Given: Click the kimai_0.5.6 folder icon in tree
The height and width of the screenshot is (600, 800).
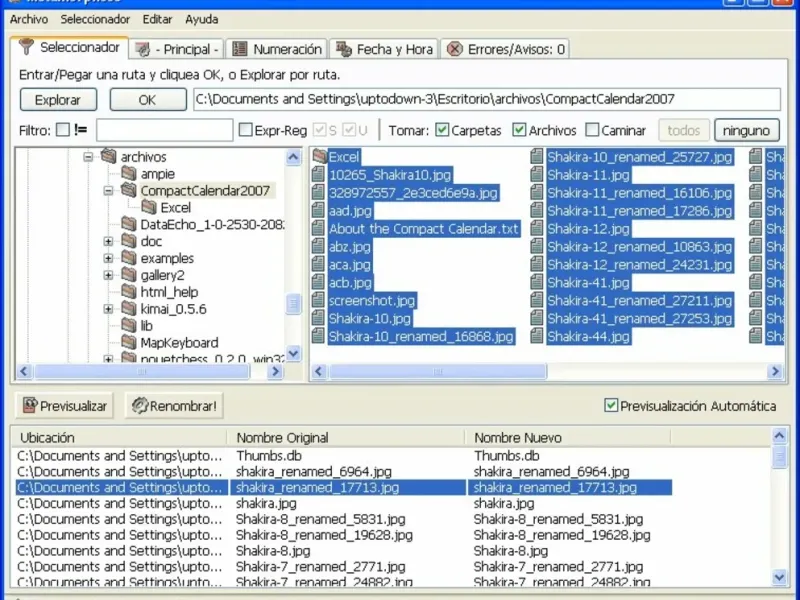Looking at the screenshot, I should click(129, 308).
